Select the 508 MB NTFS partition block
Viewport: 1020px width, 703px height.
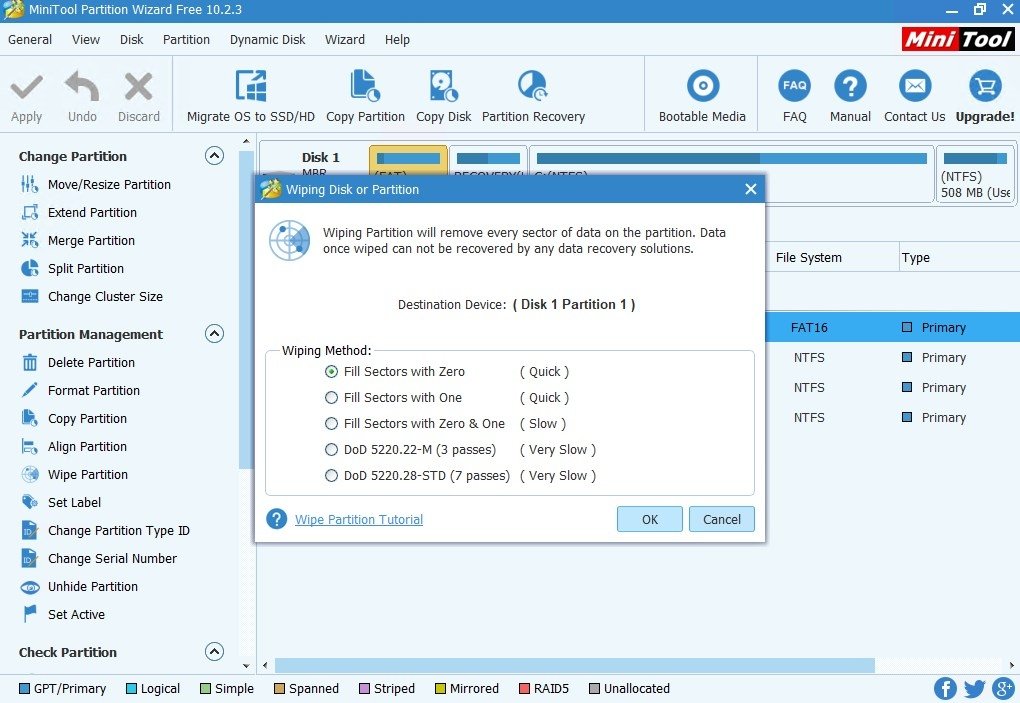pos(974,174)
